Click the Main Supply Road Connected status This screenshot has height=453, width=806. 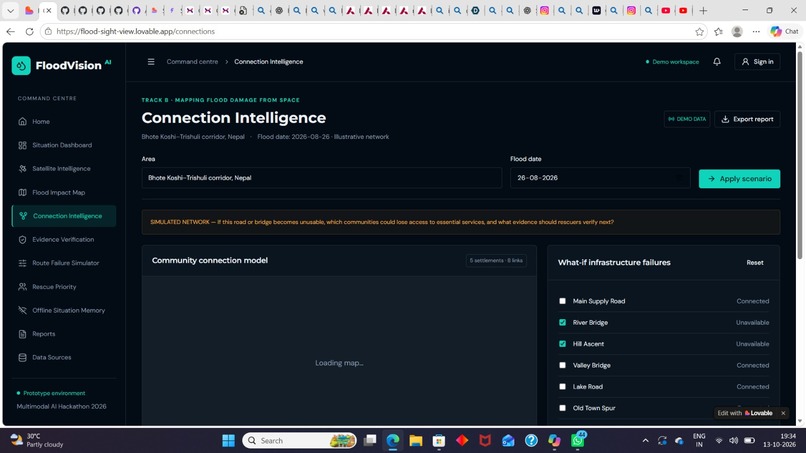click(x=753, y=301)
